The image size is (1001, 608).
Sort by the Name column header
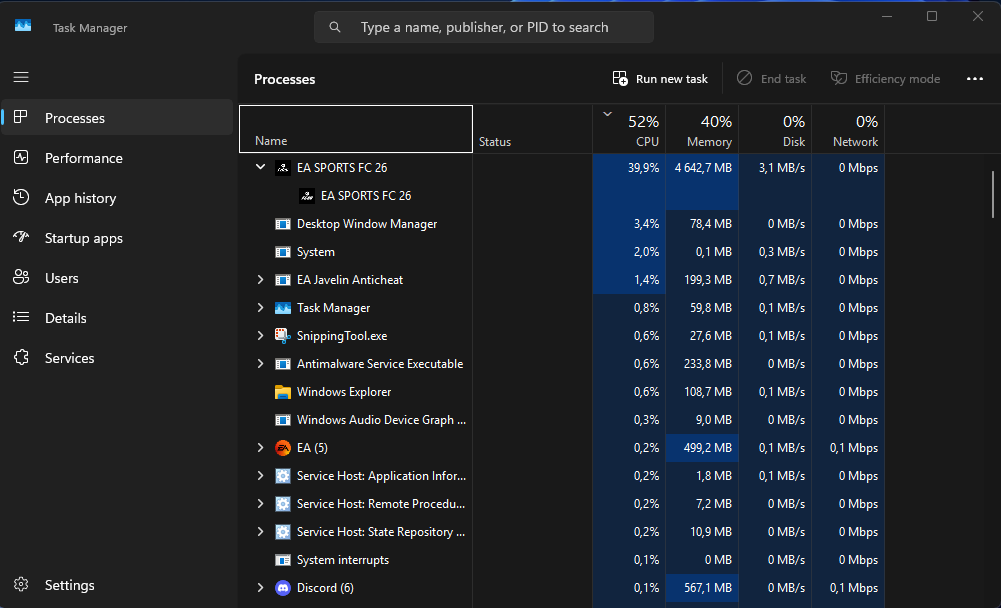pyautogui.click(x=356, y=130)
